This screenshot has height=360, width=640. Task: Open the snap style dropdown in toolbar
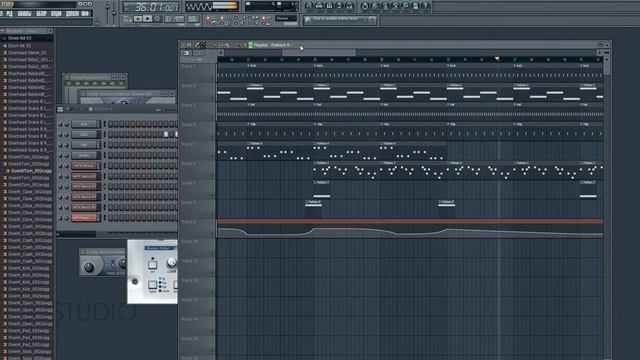point(286,18)
